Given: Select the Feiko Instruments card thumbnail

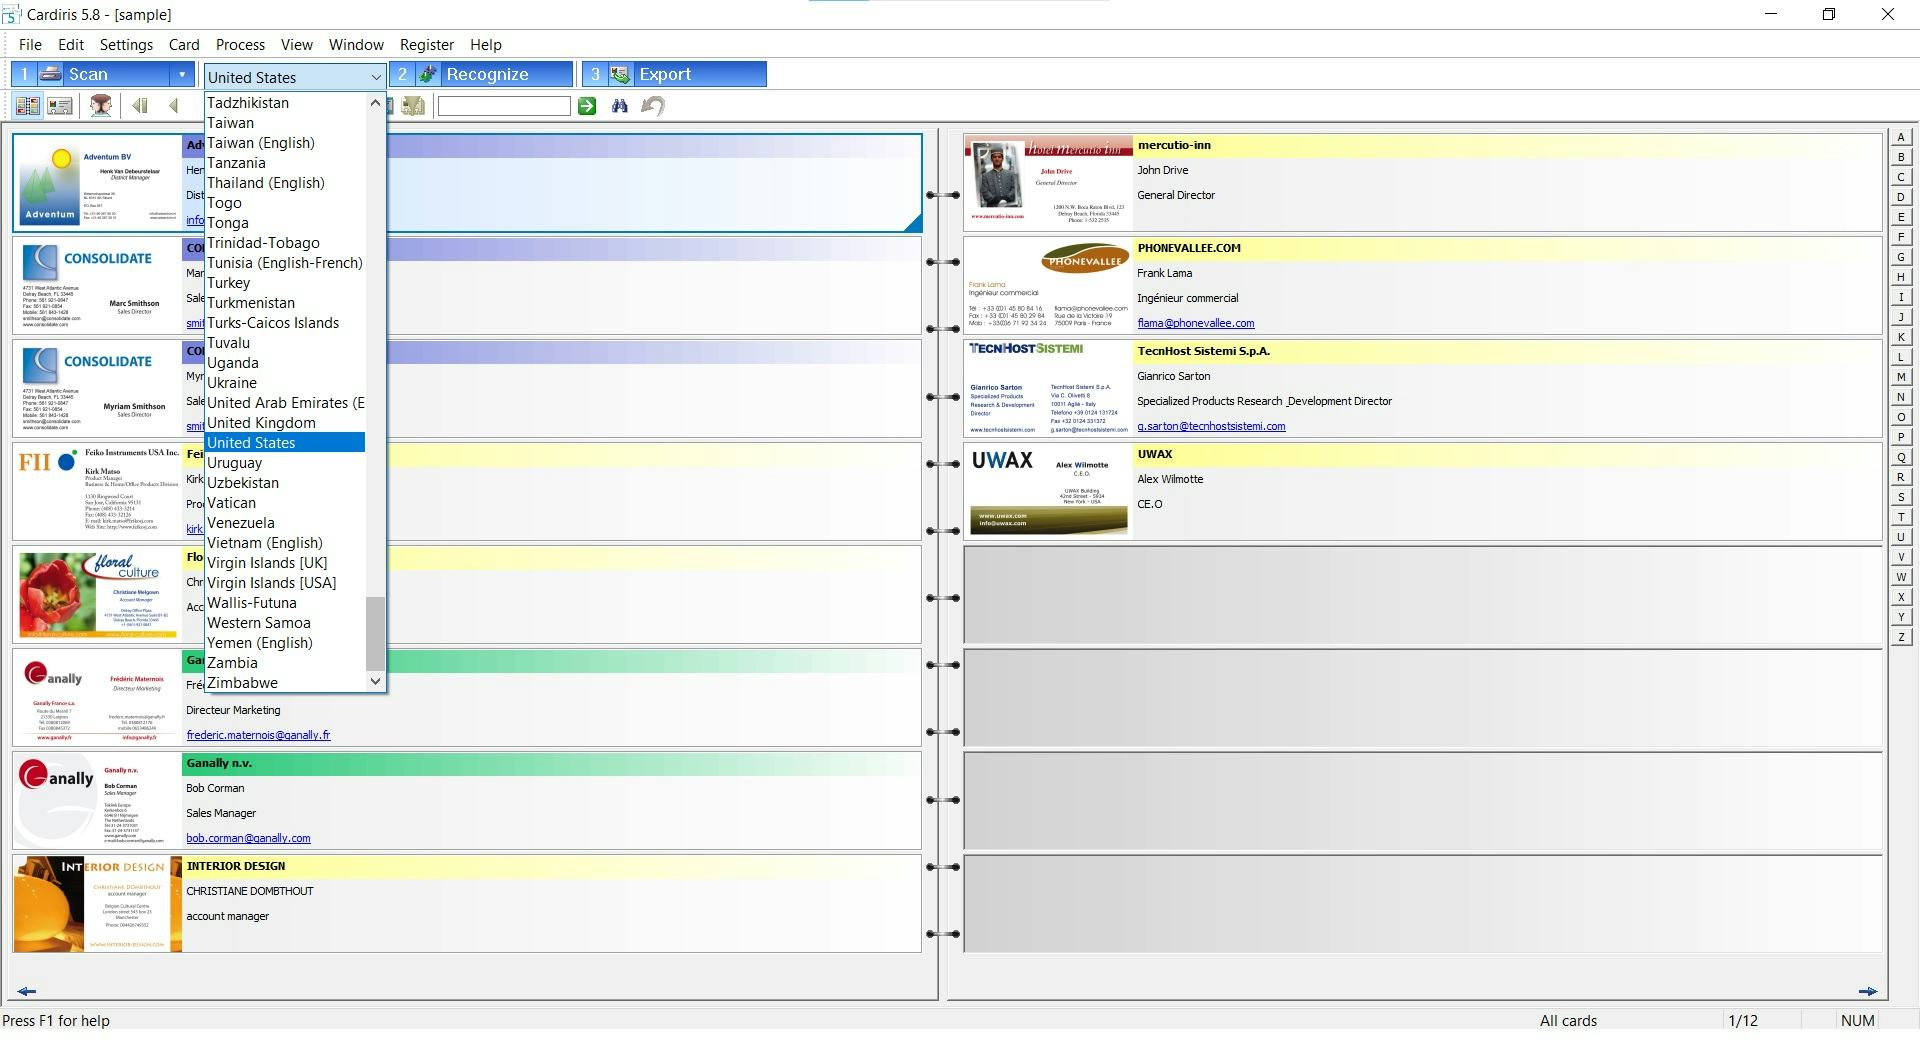Looking at the screenshot, I should coord(98,492).
